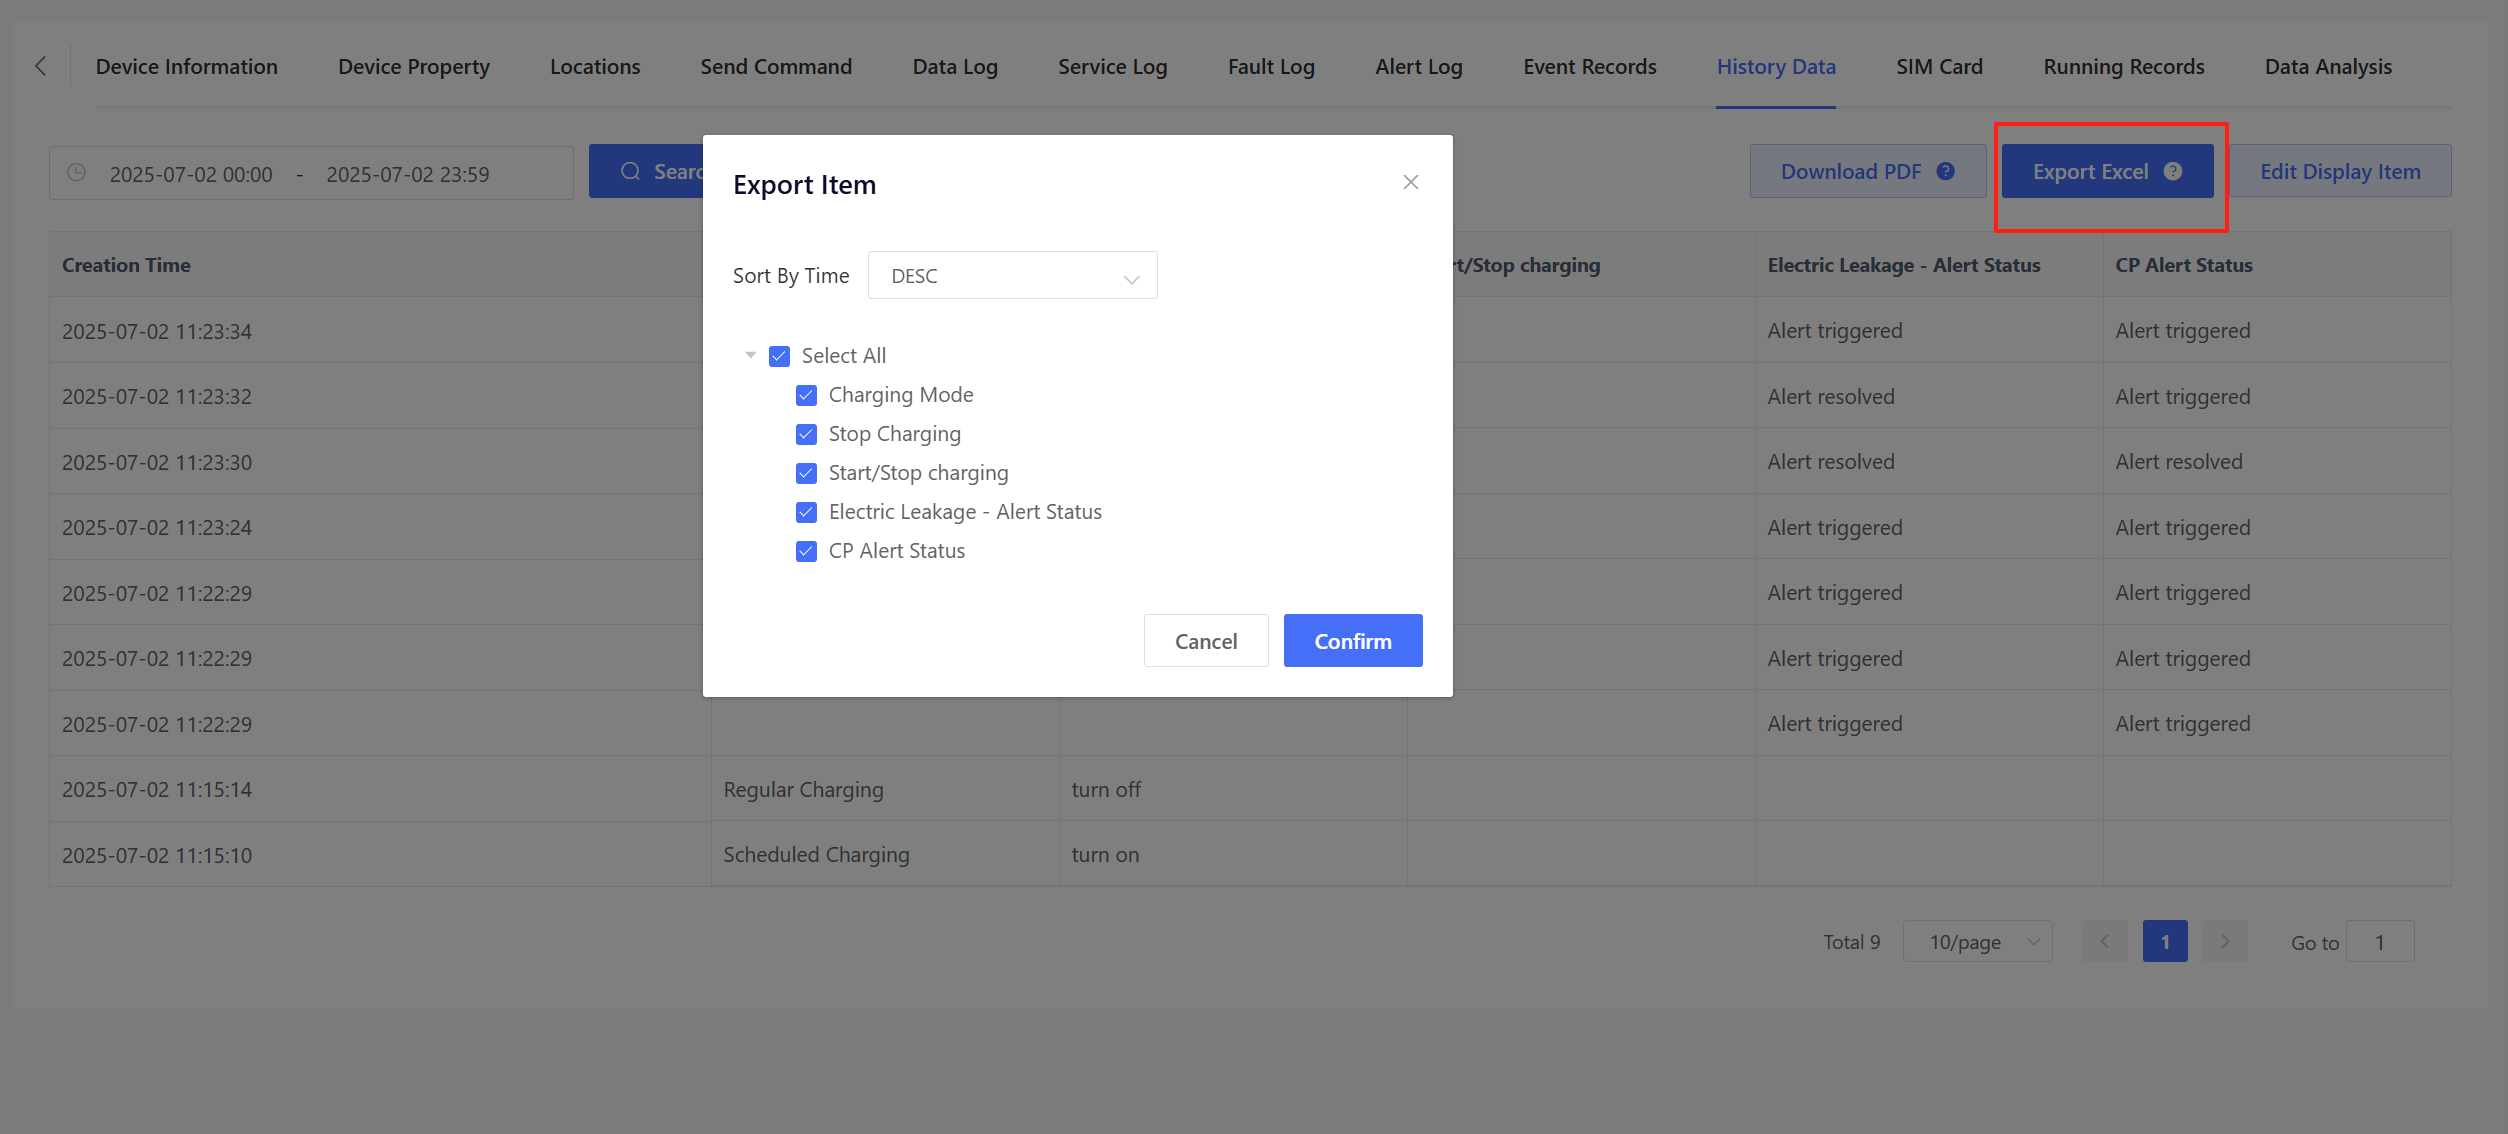Open the Data Analysis tab
The height and width of the screenshot is (1134, 2508).
[x=2327, y=67]
